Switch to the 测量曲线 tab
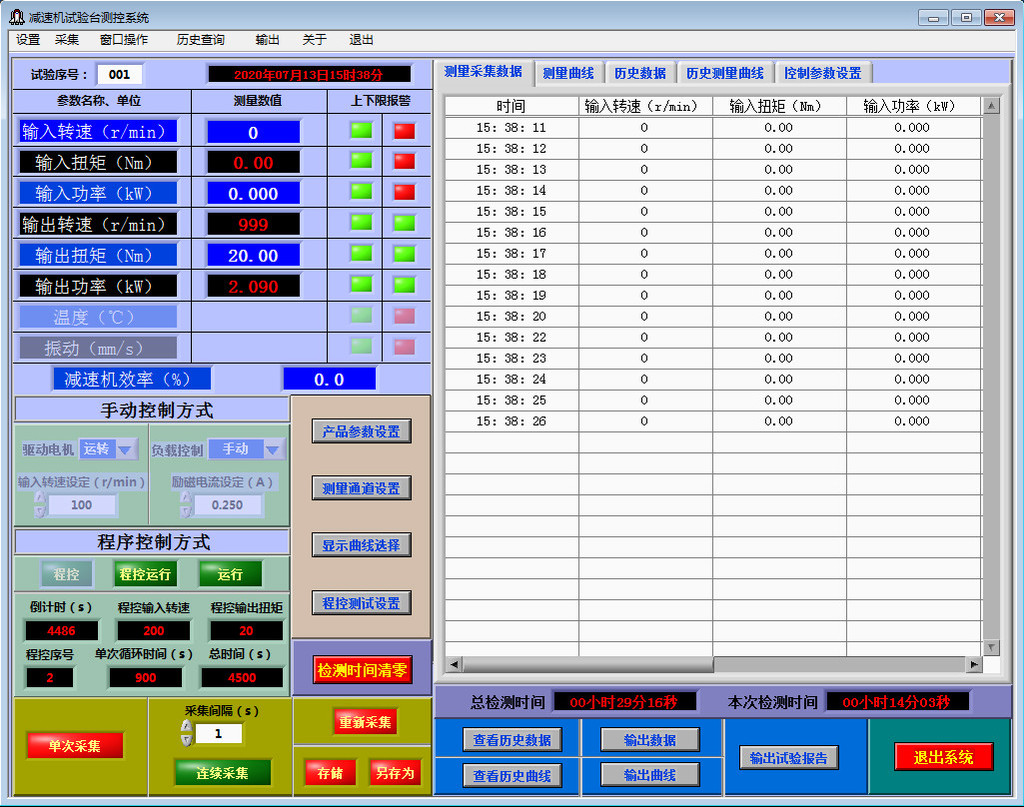Screen dimensions: 1024x807 [568, 73]
